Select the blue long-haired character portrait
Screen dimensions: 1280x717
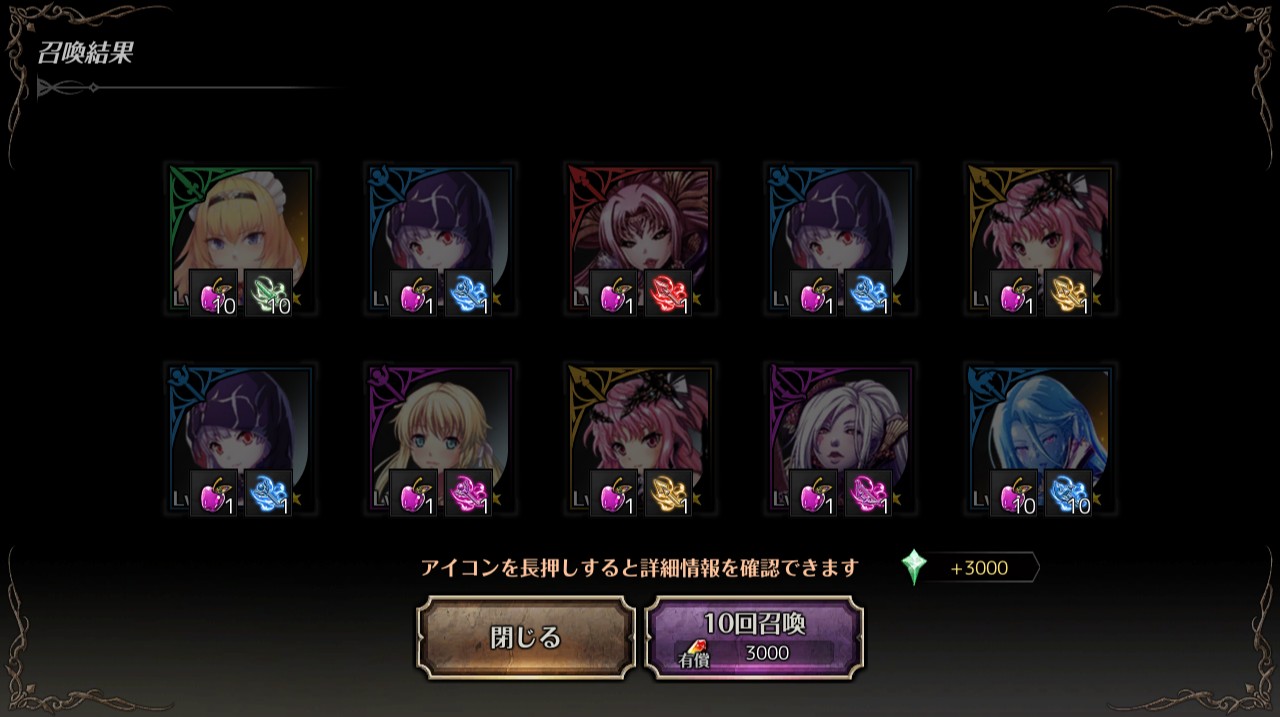[1040, 438]
